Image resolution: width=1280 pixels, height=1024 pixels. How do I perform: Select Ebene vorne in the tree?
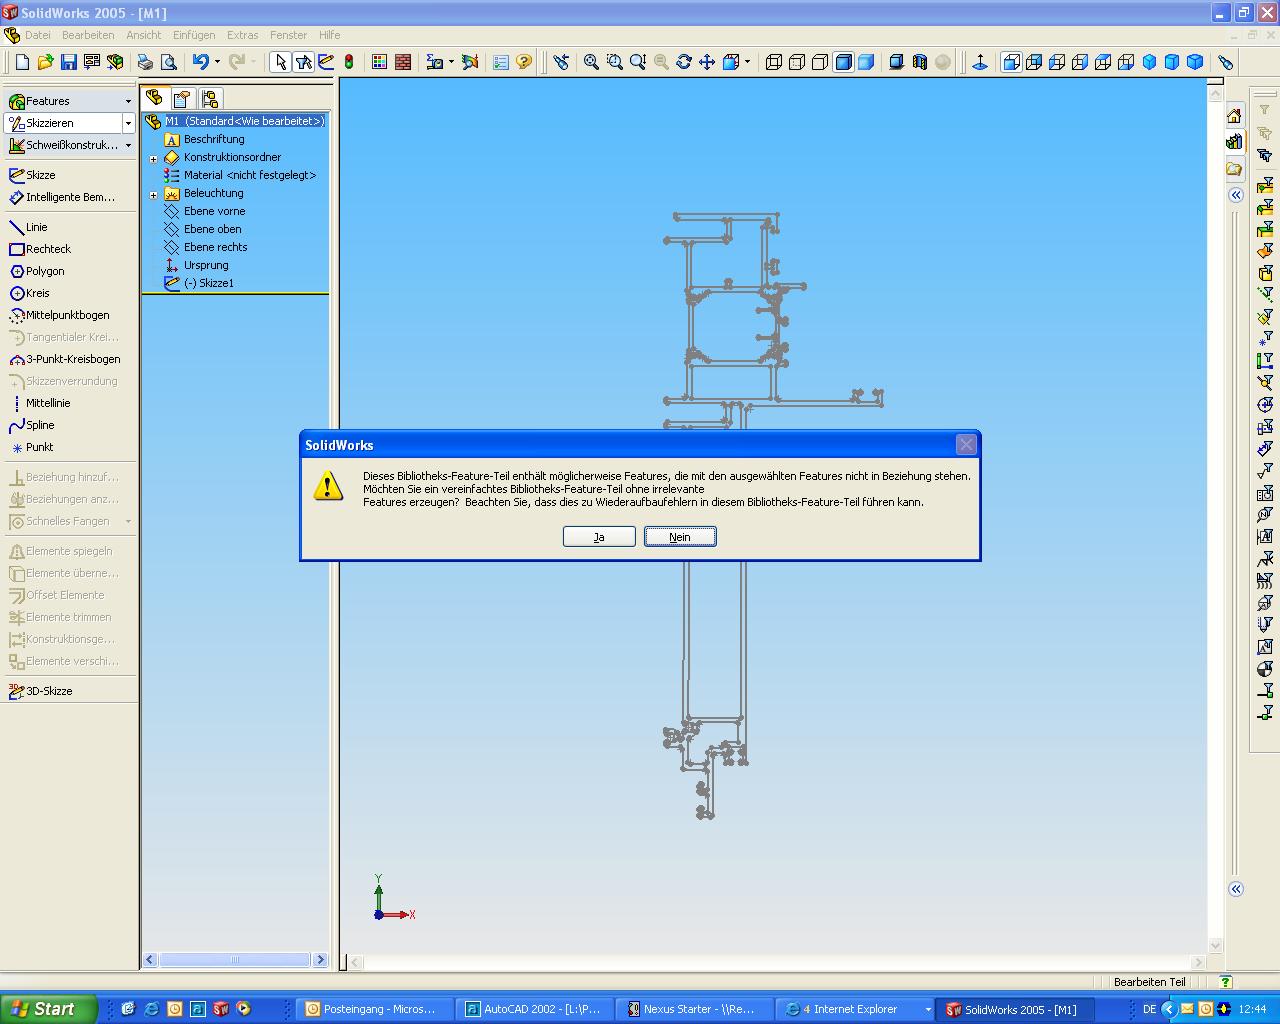[x=205, y=211]
